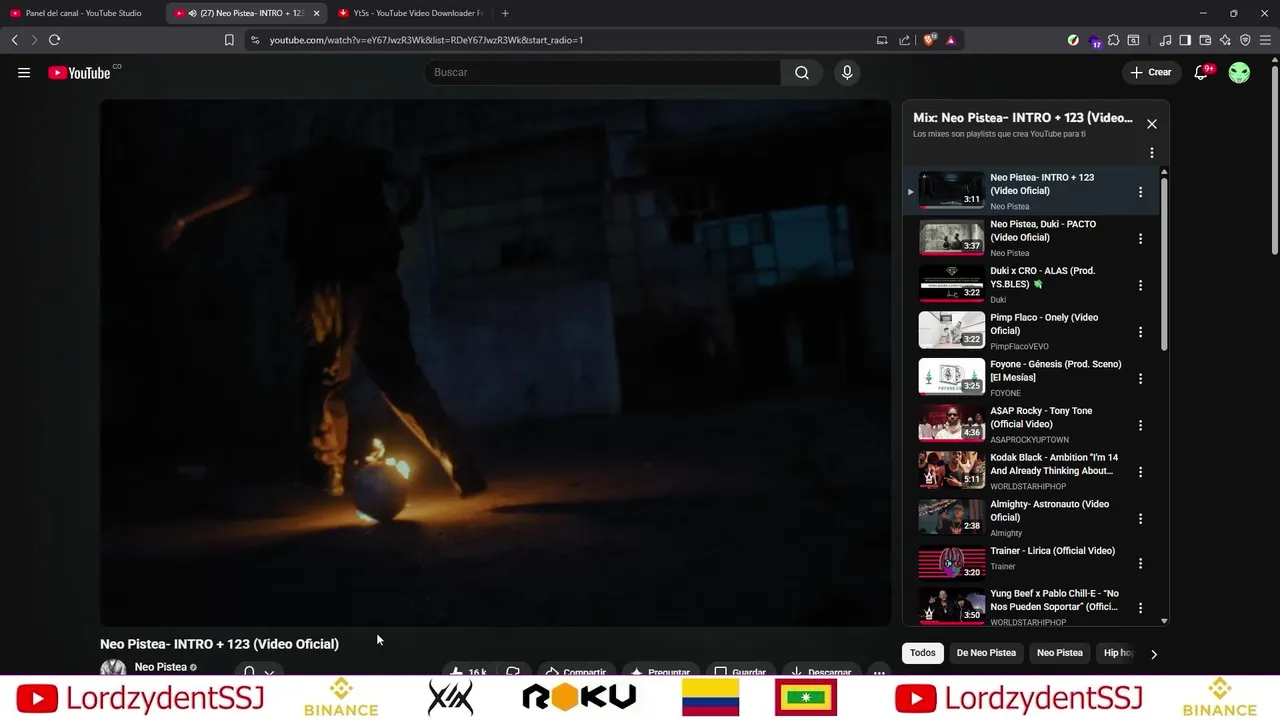Screen dimensions: 1280x720
Task: Open the Brave Wallet icon
Action: pyautogui.click(x=1205, y=40)
